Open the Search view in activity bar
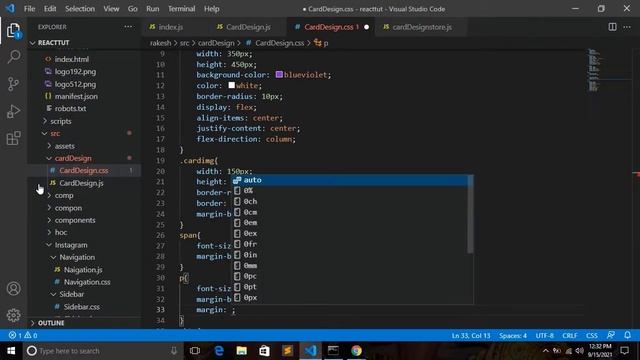 pyautogui.click(x=13, y=57)
